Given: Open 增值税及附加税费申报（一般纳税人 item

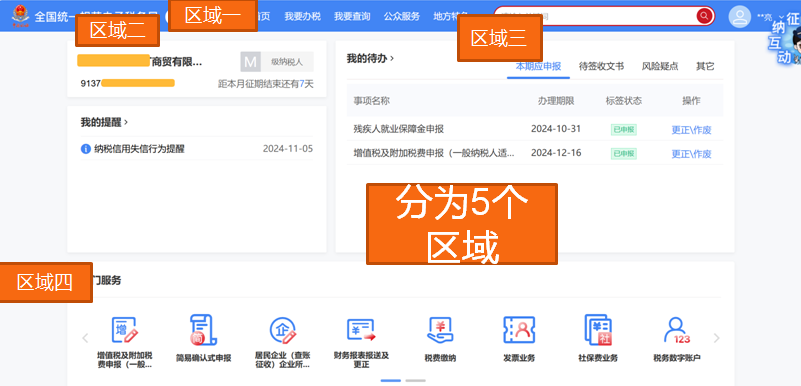Looking at the screenshot, I should click(x=434, y=153).
